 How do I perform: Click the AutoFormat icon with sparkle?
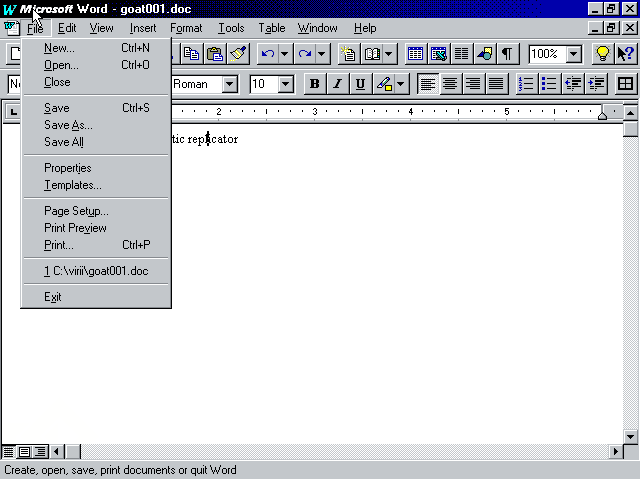point(349,54)
